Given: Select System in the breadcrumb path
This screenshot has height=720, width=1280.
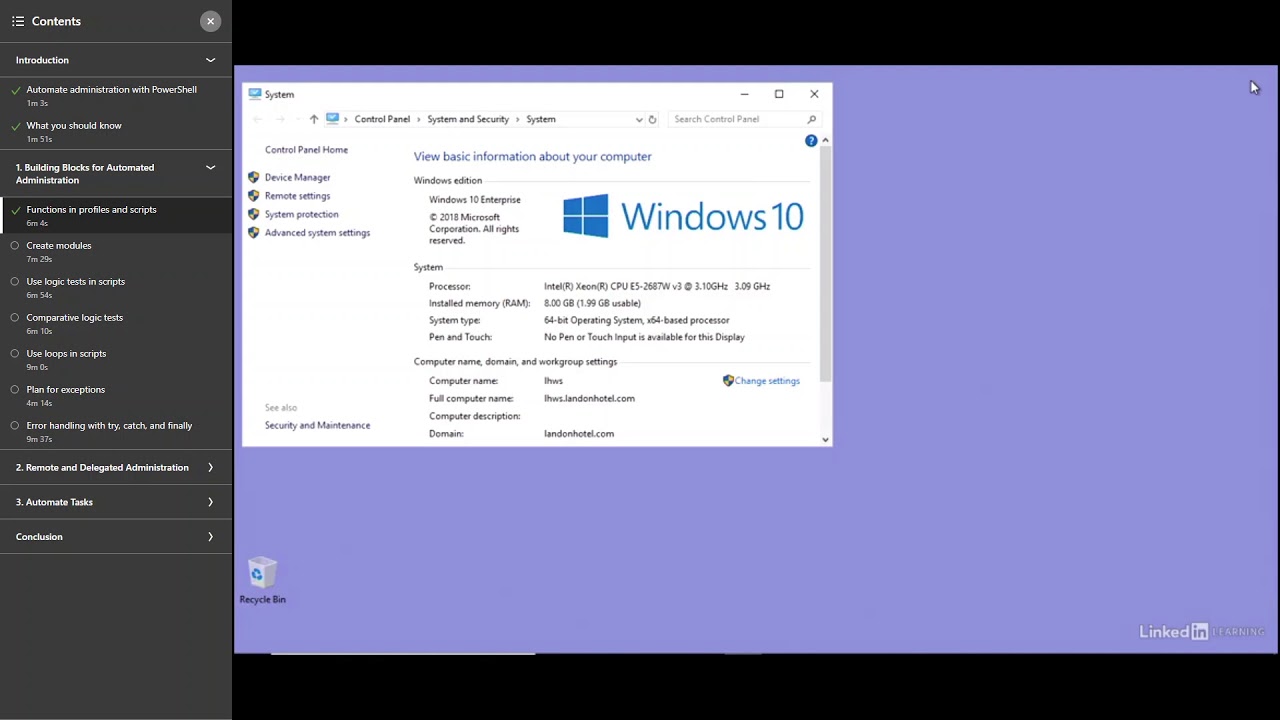Looking at the screenshot, I should [541, 119].
